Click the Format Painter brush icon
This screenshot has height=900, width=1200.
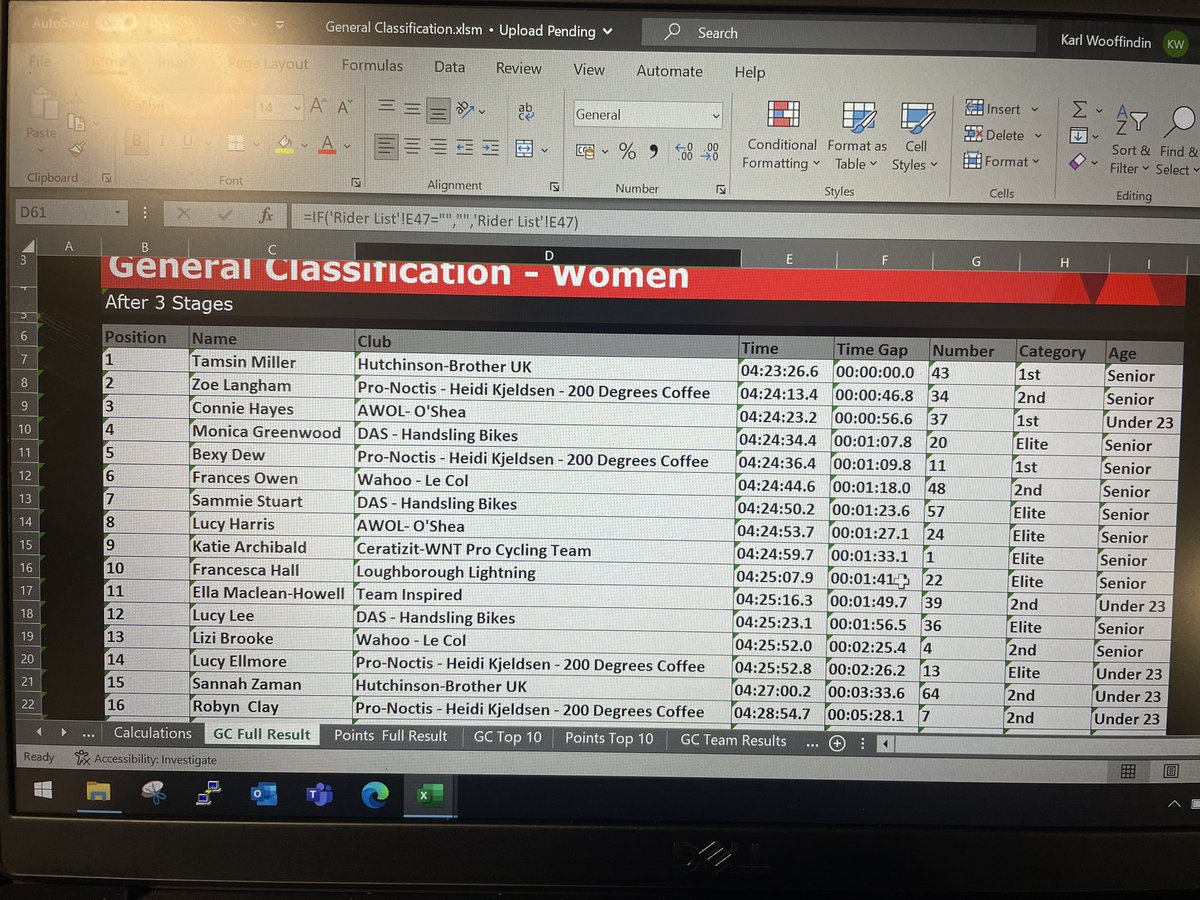(77, 148)
